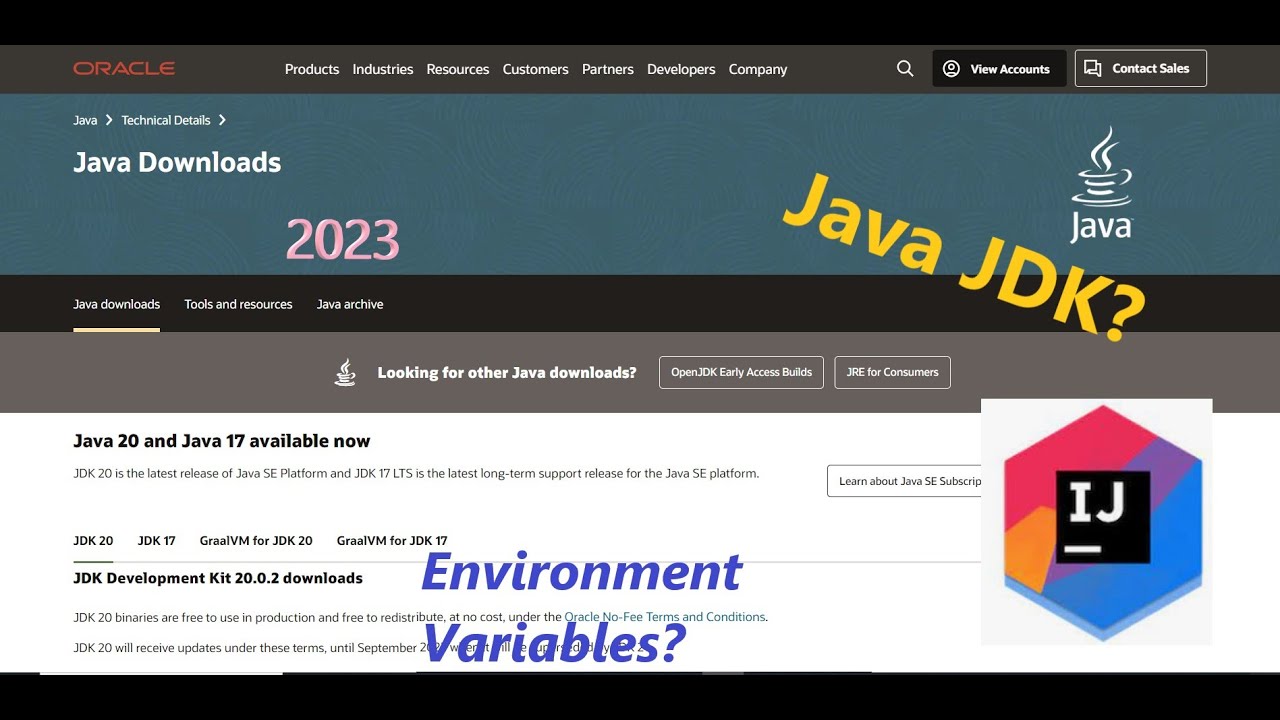This screenshot has width=1280, height=720.
Task: Select the JDK 20 tab
Action: coord(93,541)
